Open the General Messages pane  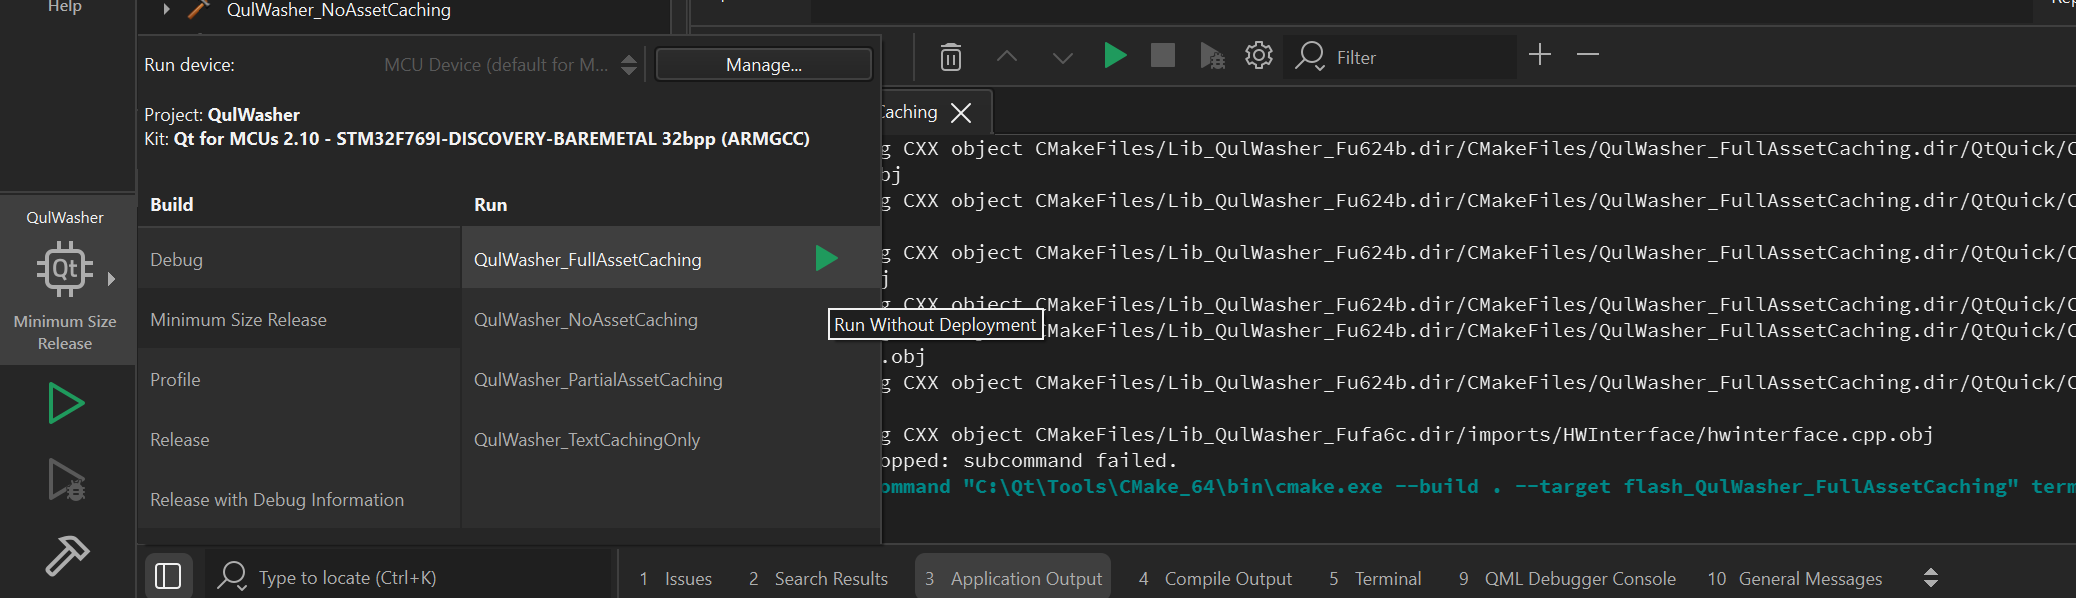(1795, 578)
